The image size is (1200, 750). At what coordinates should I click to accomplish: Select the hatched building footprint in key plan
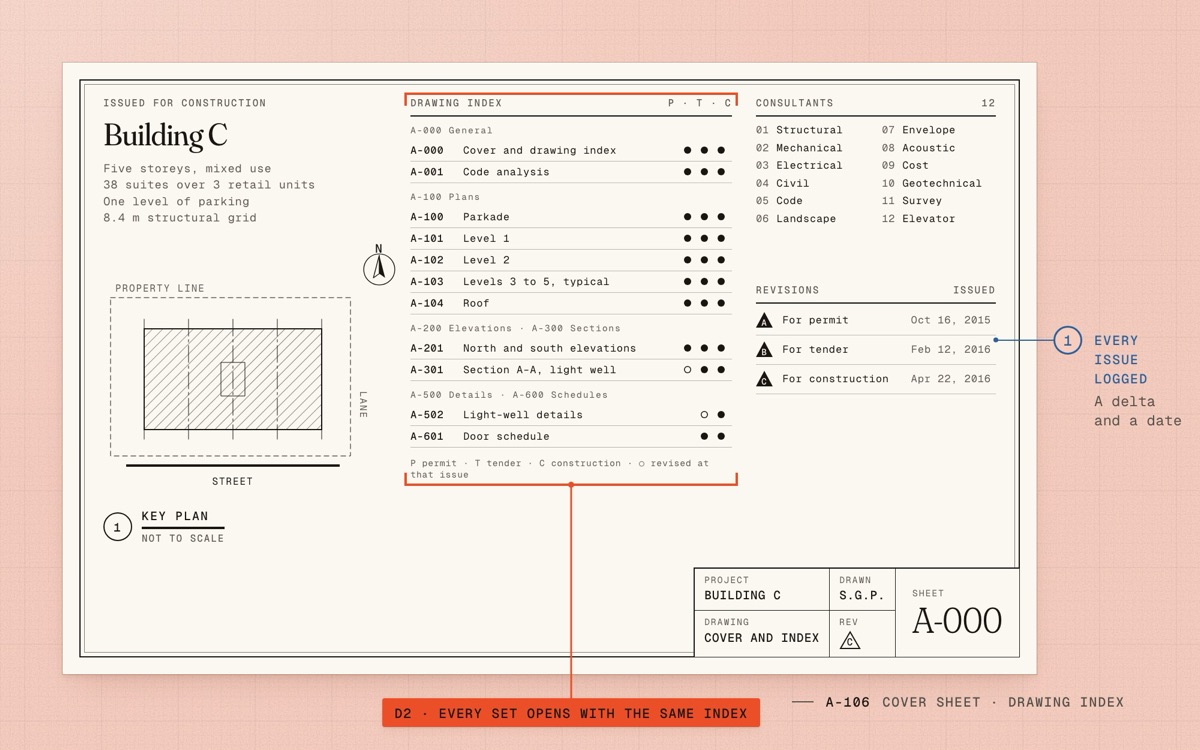click(233, 379)
